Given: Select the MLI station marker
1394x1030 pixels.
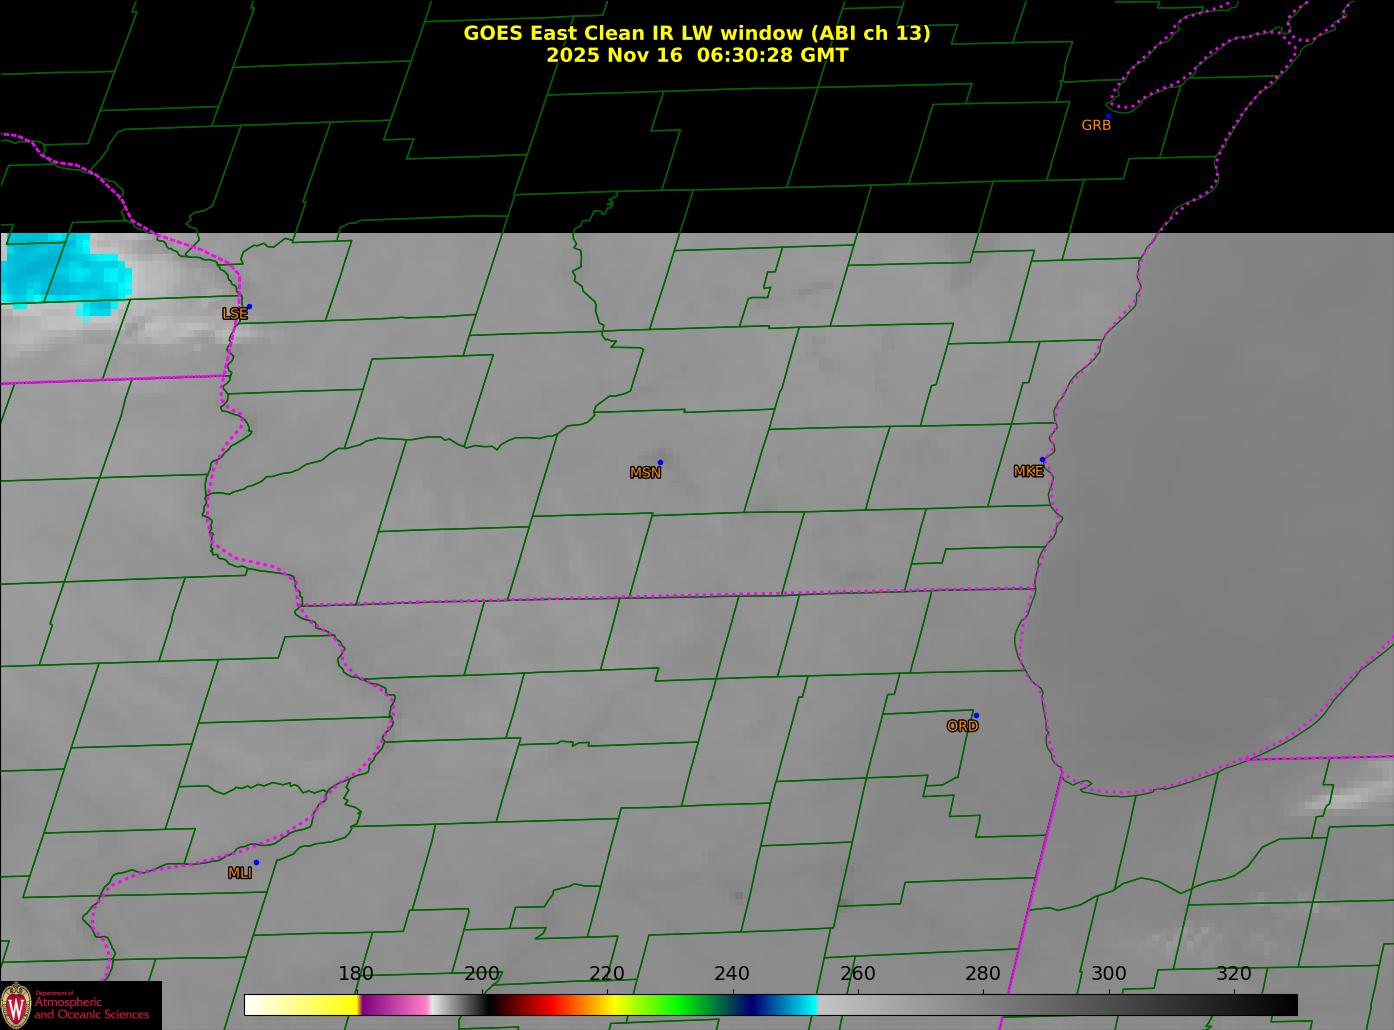Looking at the screenshot, I should pyautogui.click(x=256, y=862).
